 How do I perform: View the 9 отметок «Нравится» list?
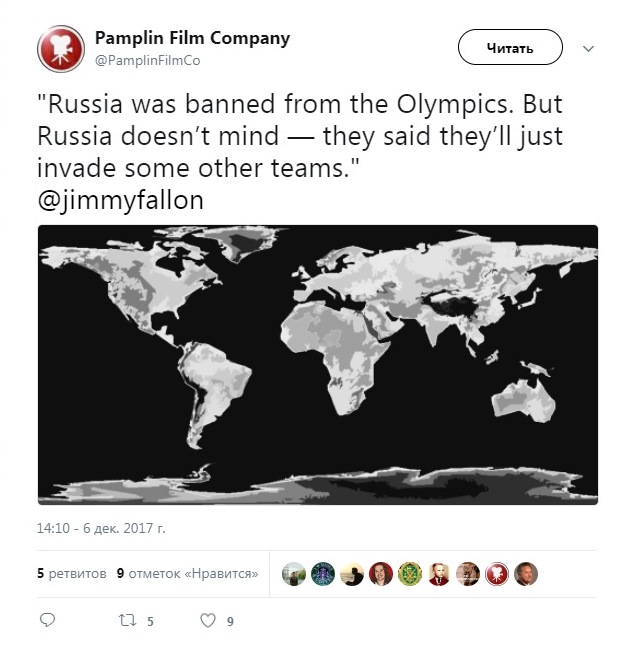pyautogui.click(x=187, y=574)
